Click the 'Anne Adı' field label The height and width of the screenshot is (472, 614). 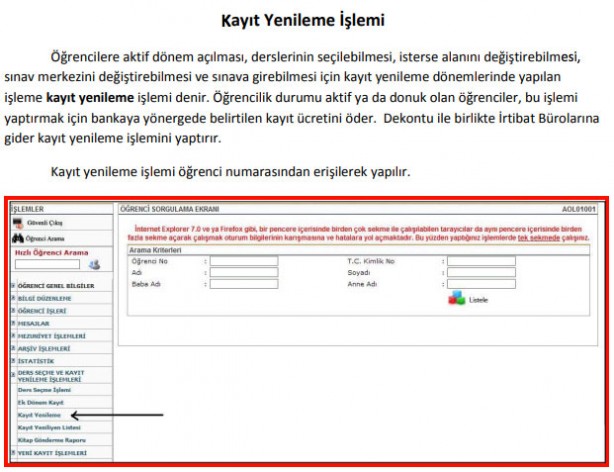point(362,284)
